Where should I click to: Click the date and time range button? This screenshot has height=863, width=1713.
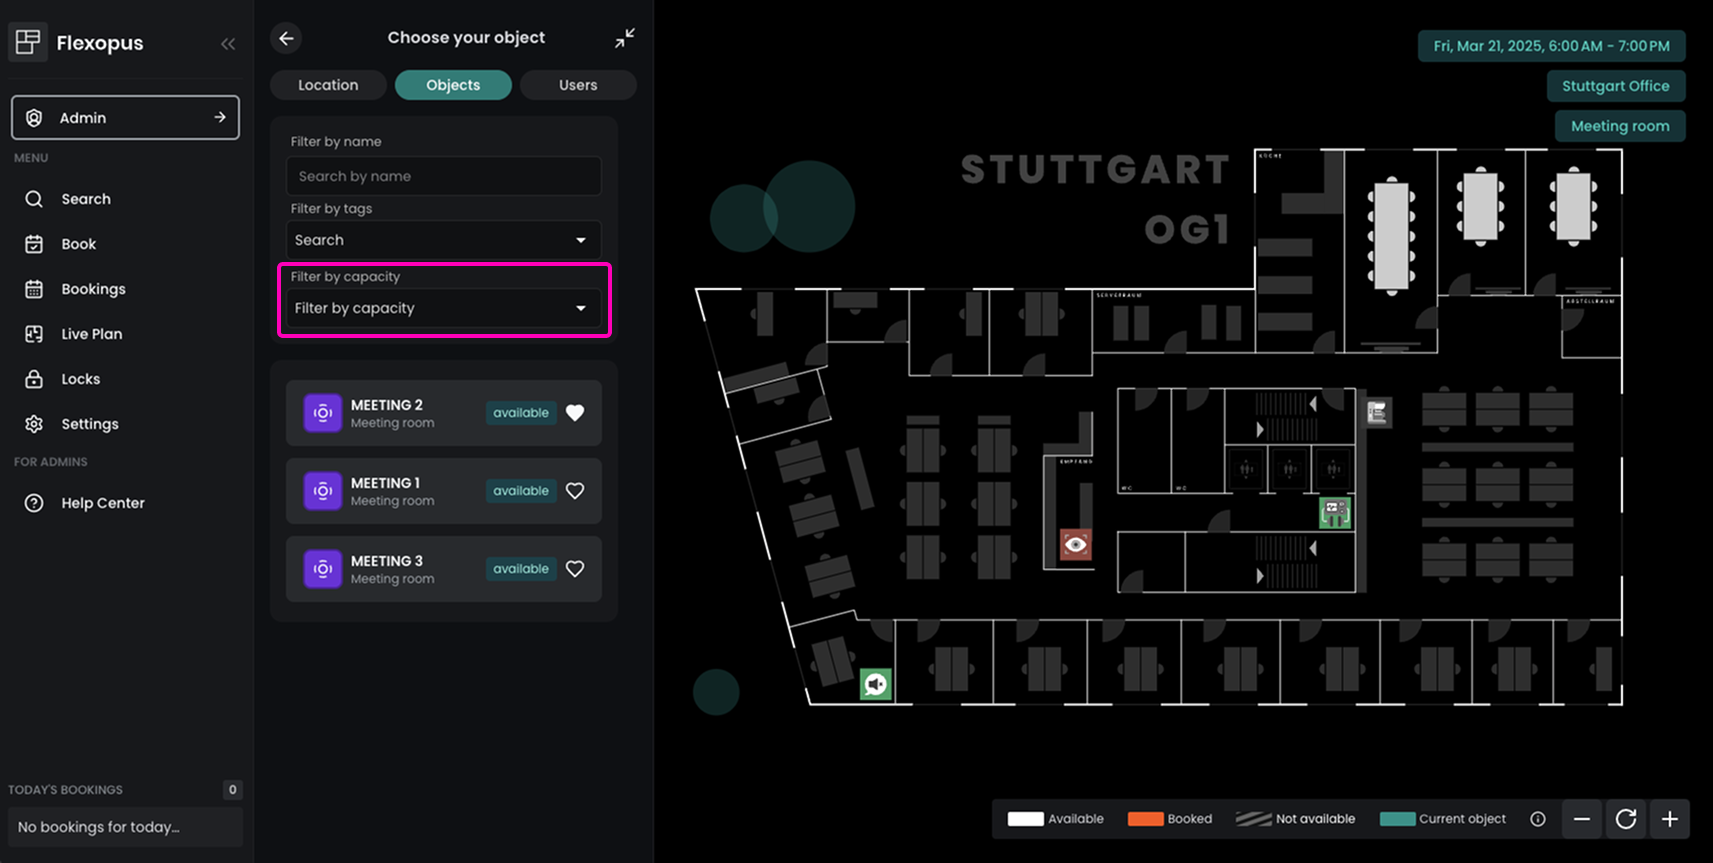pyautogui.click(x=1551, y=46)
